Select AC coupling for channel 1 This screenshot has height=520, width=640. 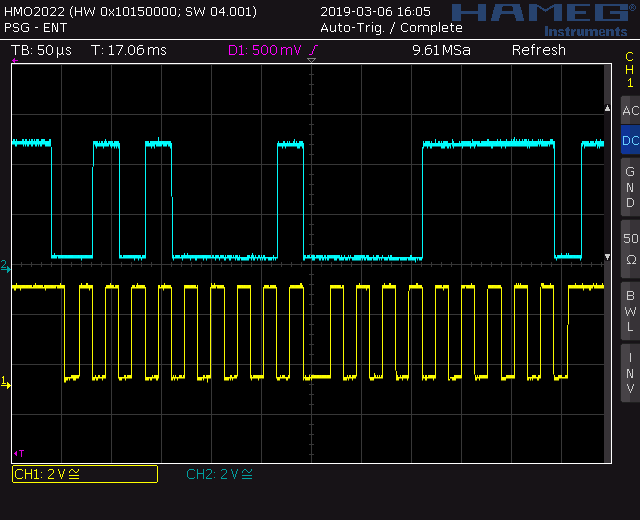point(630,110)
